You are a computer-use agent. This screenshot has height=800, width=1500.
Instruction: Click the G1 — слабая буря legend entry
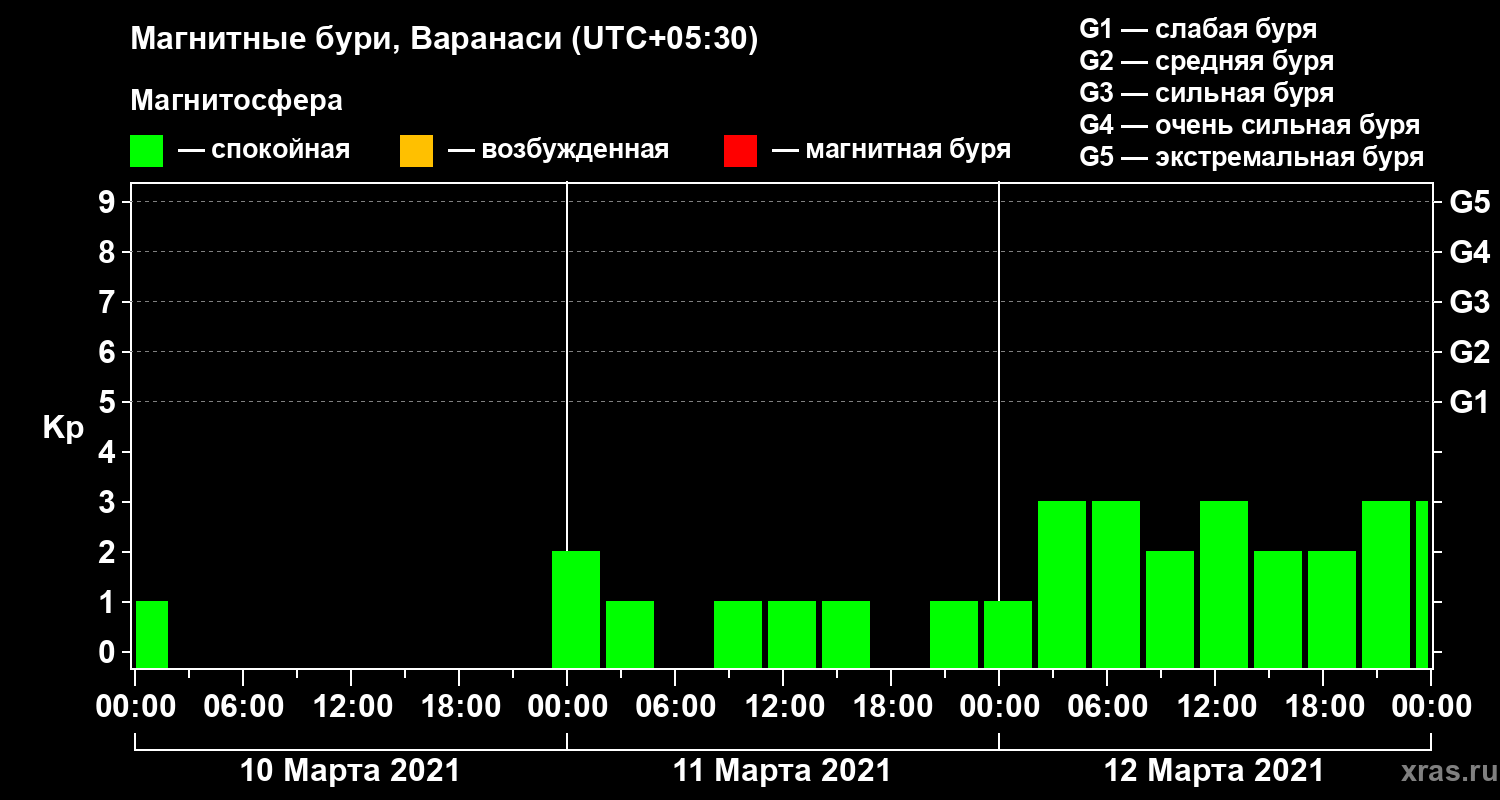(1198, 29)
